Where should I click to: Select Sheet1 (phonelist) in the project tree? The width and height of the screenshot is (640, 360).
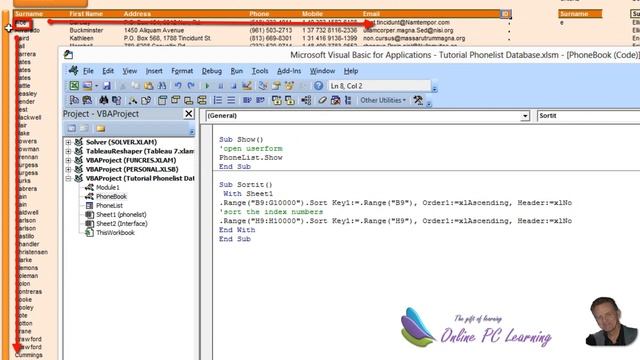[x=121, y=214]
